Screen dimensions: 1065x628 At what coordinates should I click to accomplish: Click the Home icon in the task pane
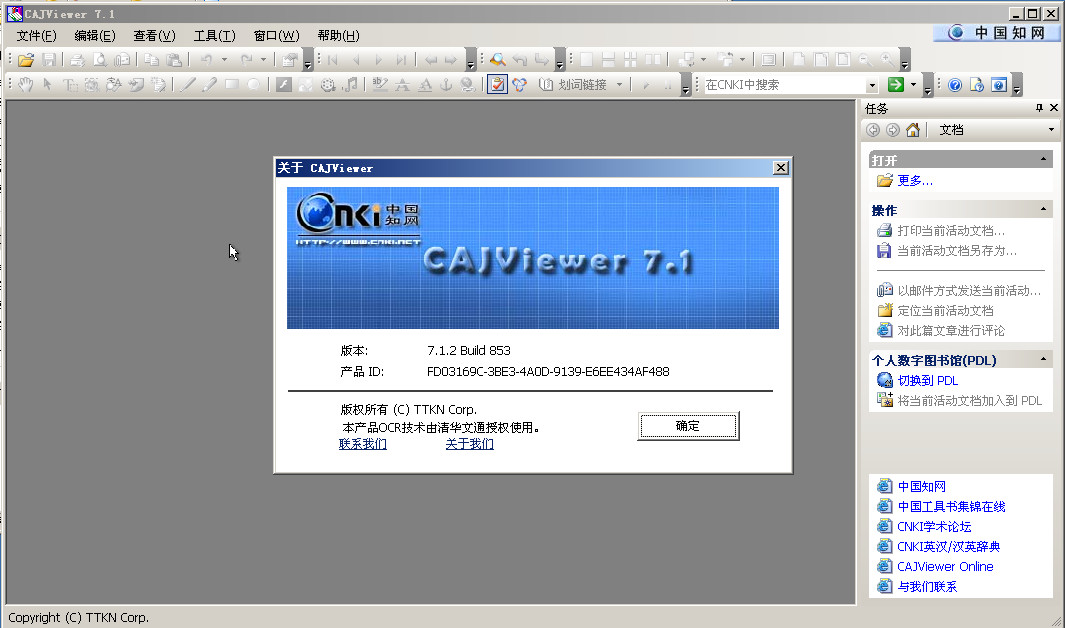[x=912, y=129]
